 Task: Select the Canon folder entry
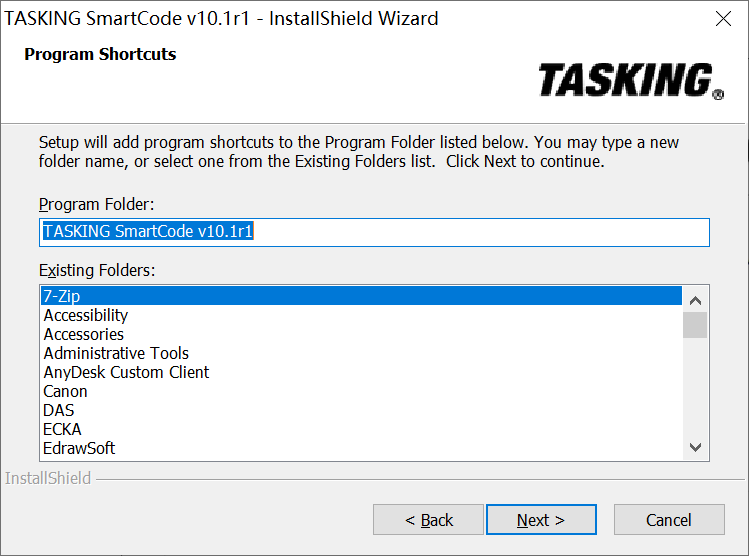point(65,391)
